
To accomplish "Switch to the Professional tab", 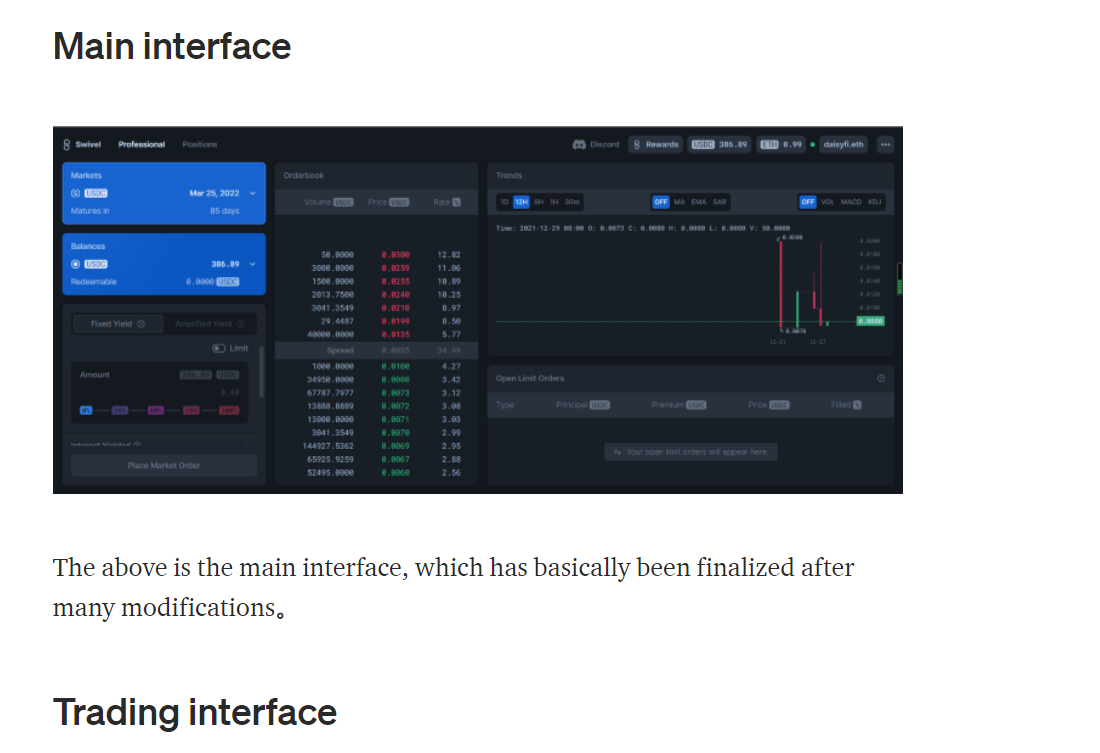I will (x=142, y=145).
